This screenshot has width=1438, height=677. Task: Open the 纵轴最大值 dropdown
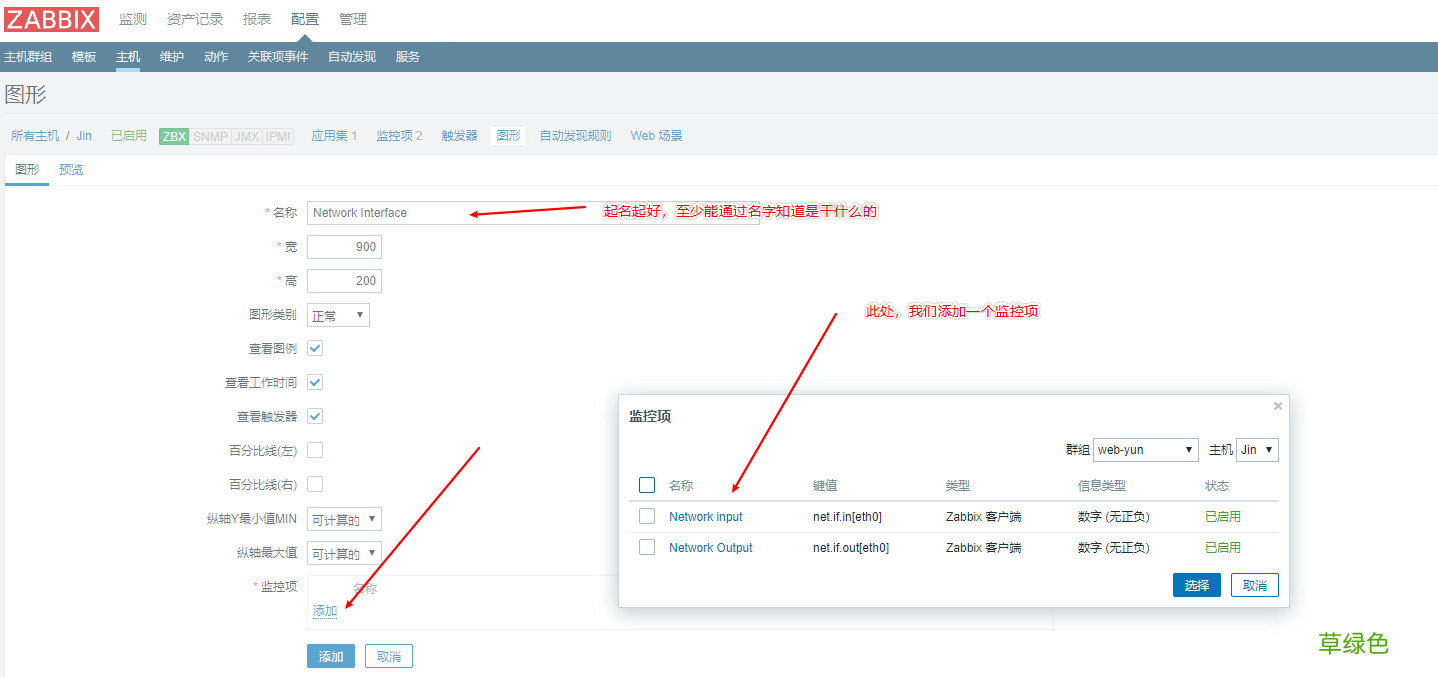(x=344, y=553)
